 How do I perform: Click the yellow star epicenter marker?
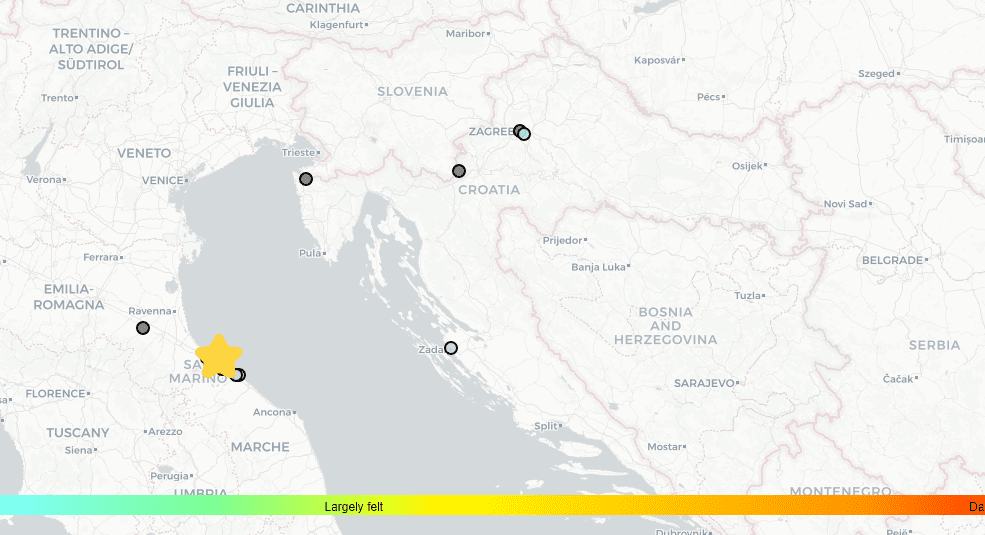click(x=219, y=356)
